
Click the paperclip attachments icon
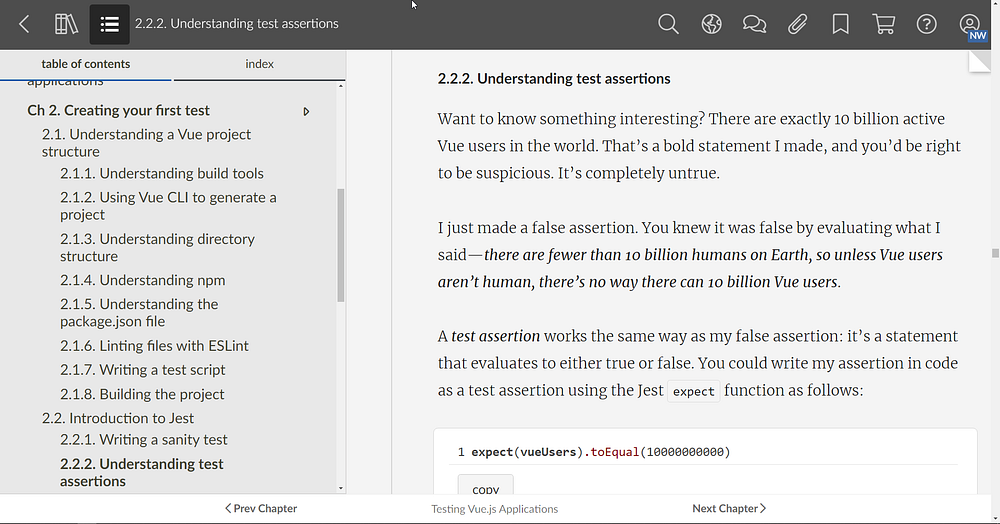[797, 24]
